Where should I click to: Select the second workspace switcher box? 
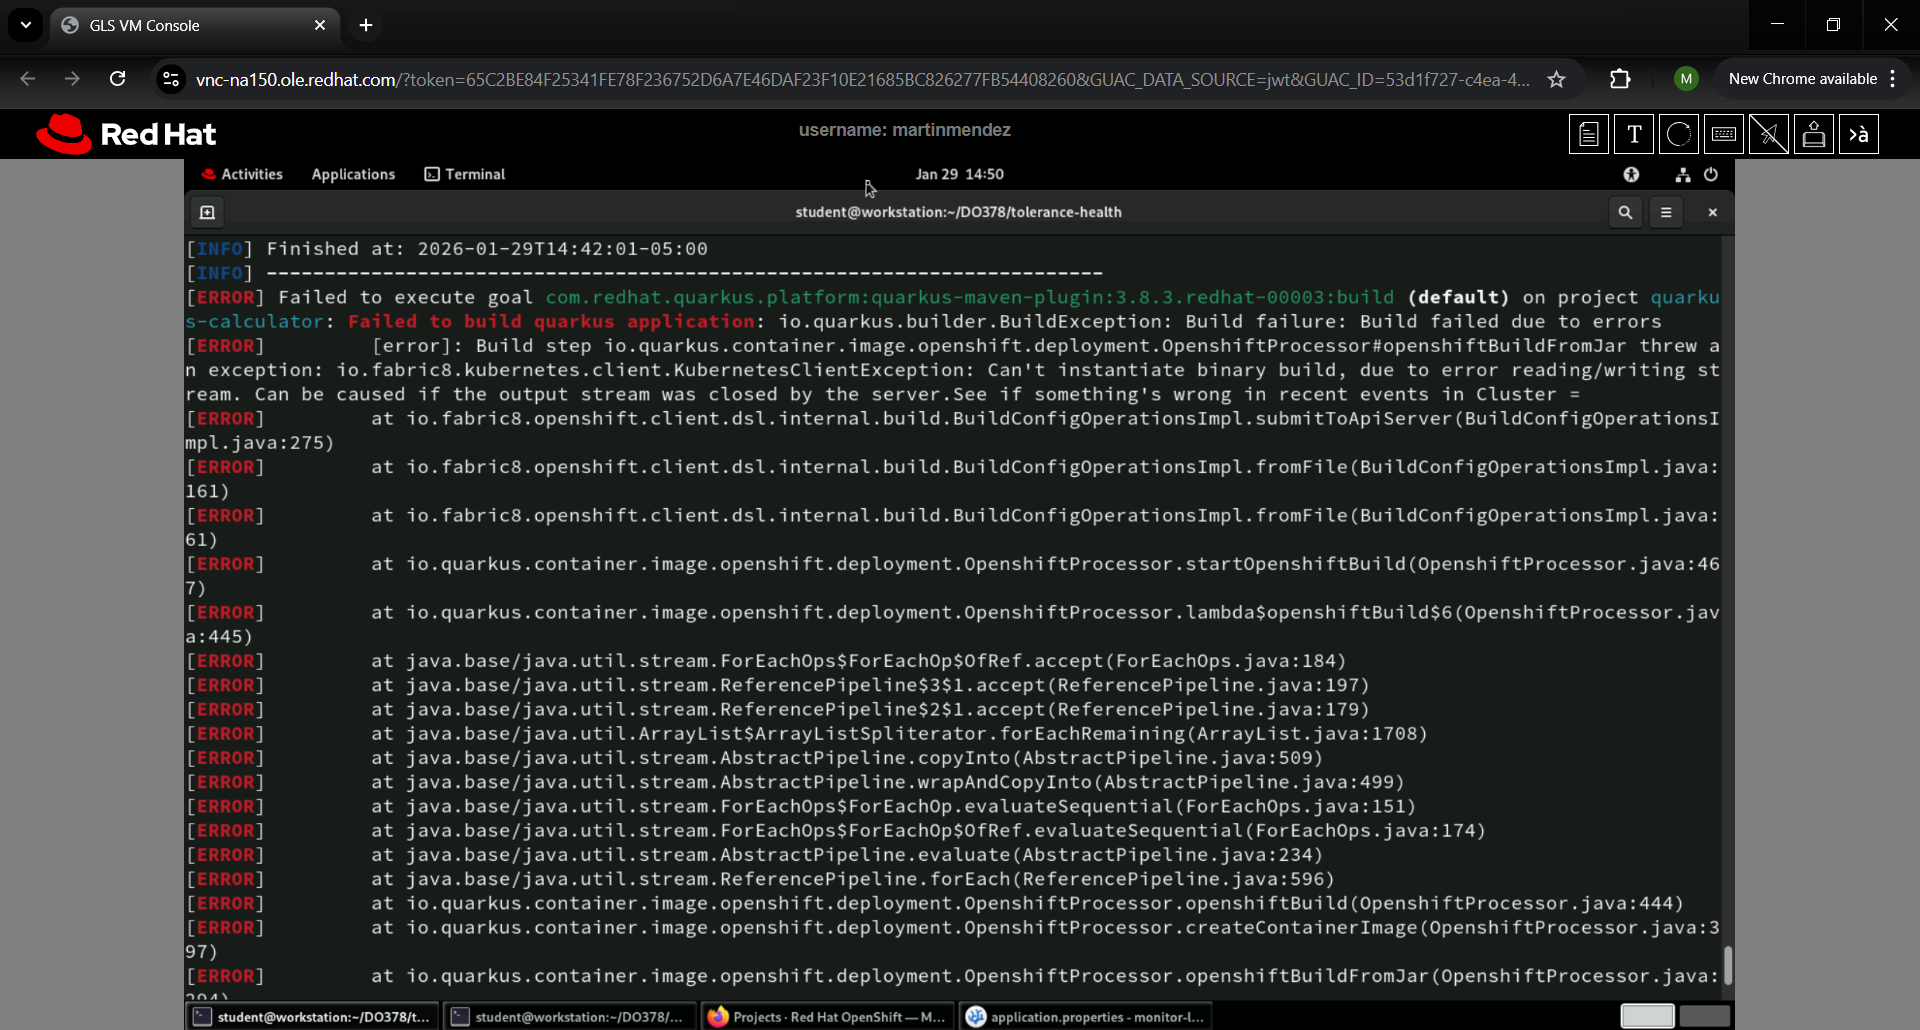tap(1704, 1016)
